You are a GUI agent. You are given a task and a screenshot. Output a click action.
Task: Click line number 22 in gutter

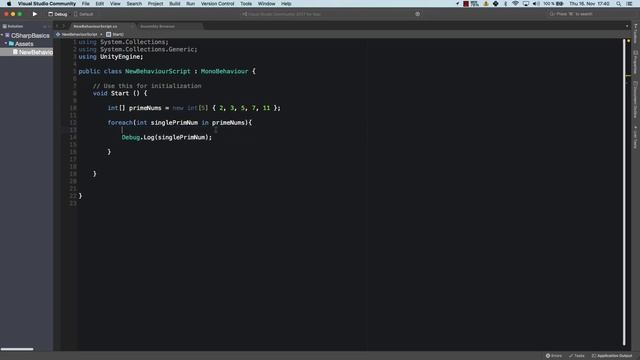click(73, 196)
